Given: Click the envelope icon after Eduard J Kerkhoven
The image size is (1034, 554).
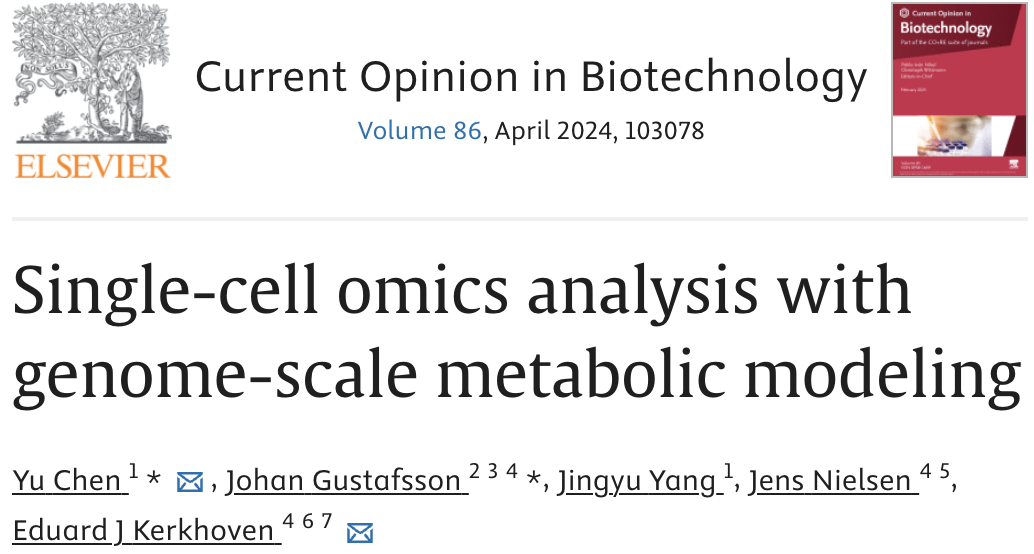Looking at the screenshot, I should coord(359,532).
